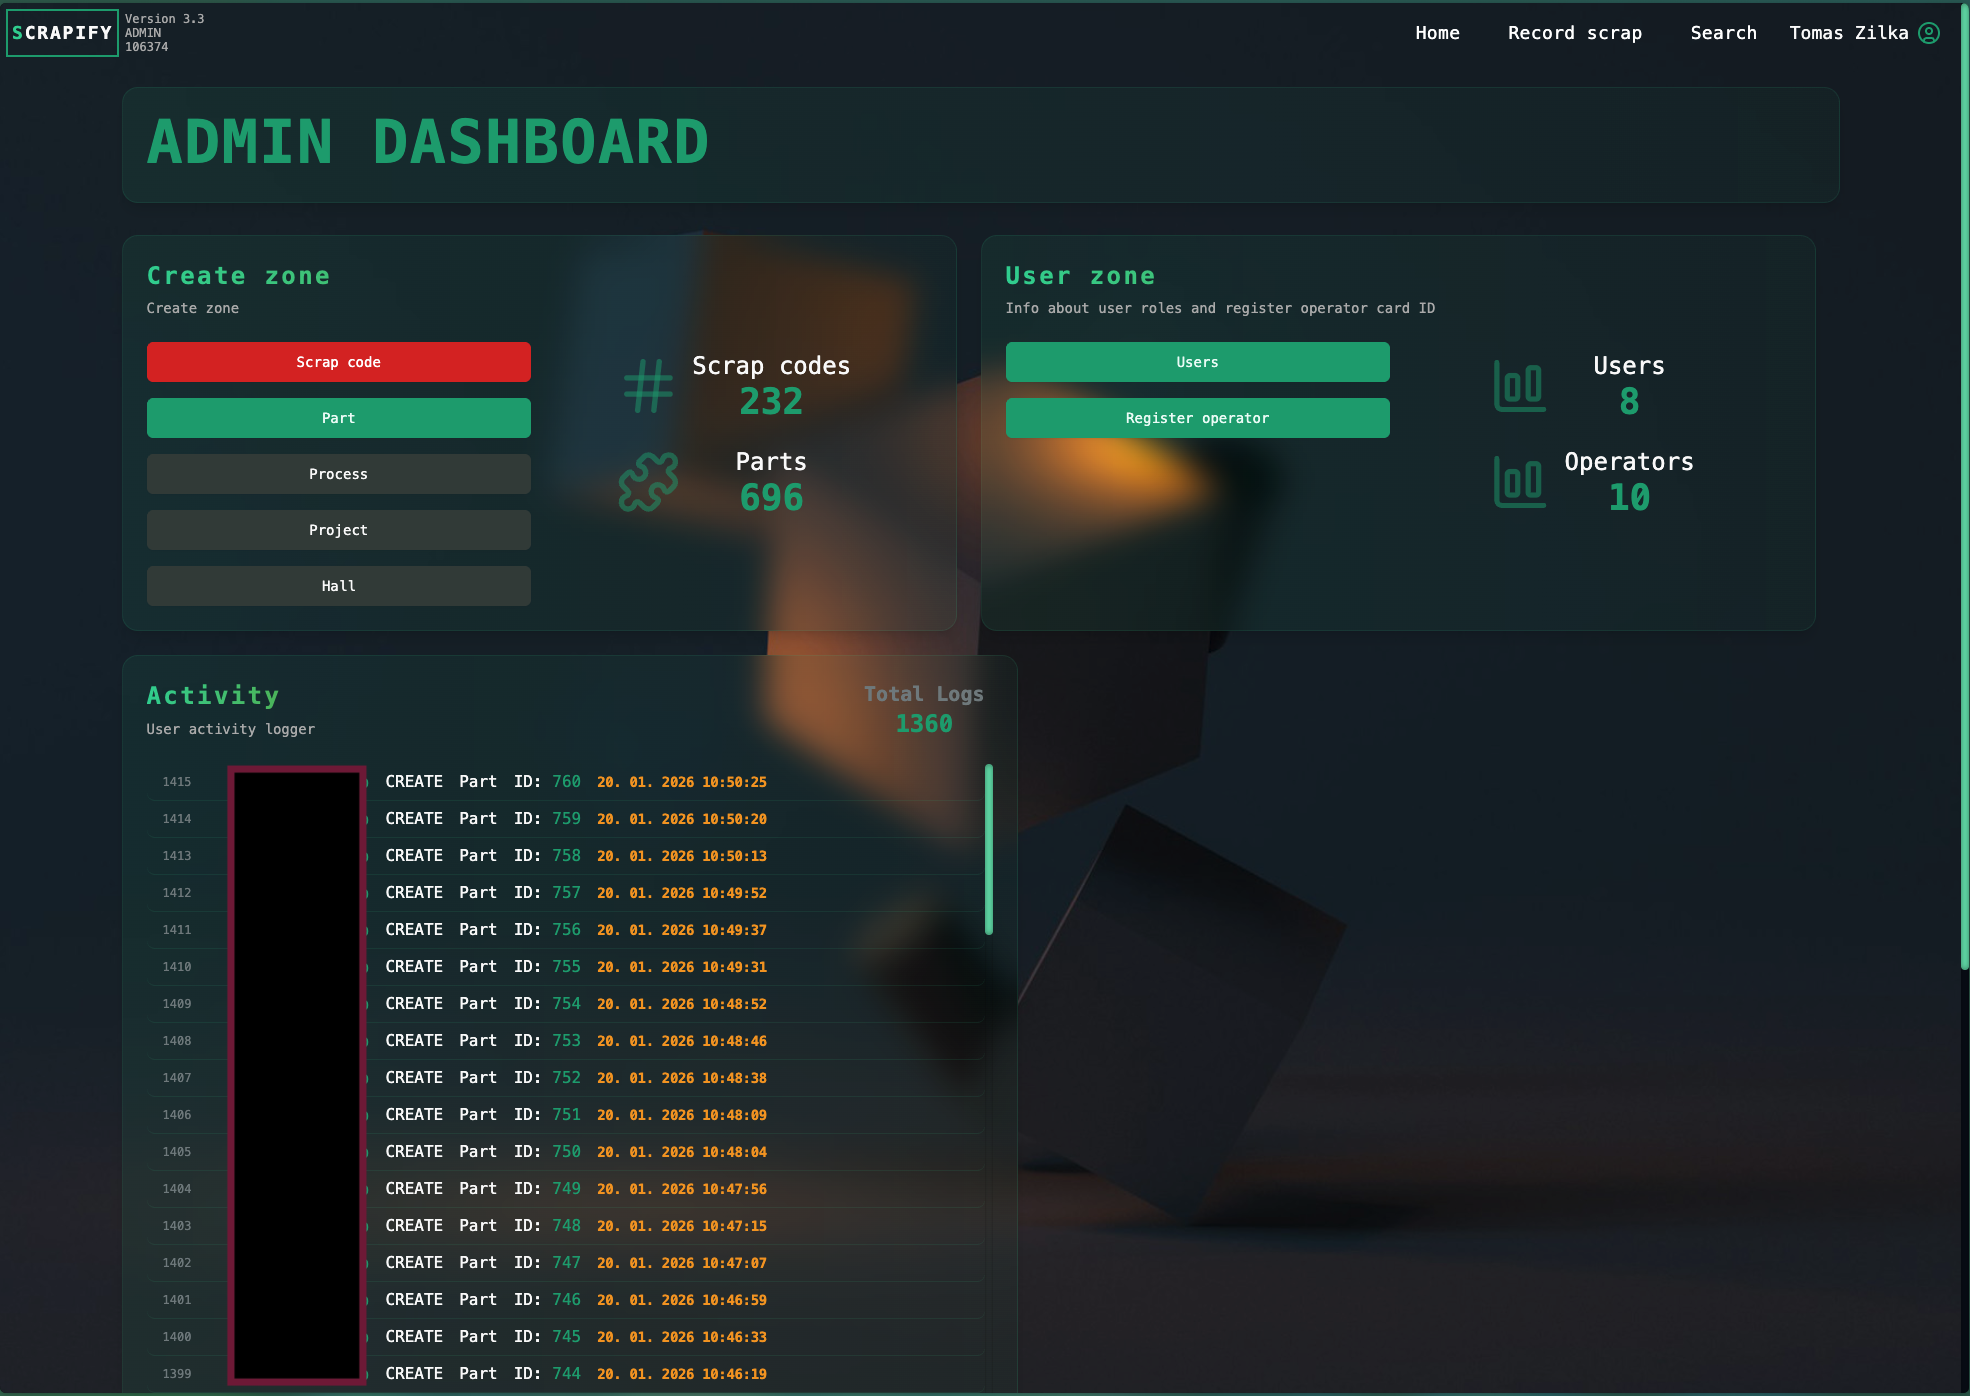This screenshot has width=1970, height=1396.
Task: Click the green Part button
Action: pyautogui.click(x=338, y=418)
